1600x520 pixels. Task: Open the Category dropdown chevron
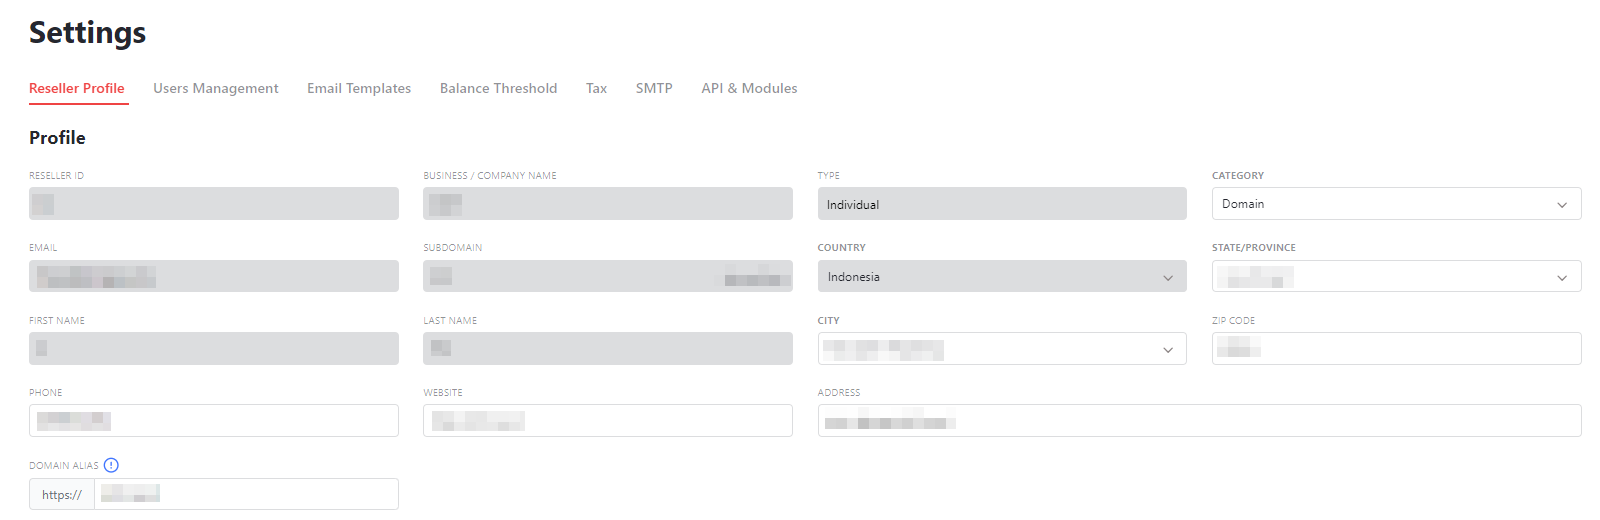coord(1562,204)
